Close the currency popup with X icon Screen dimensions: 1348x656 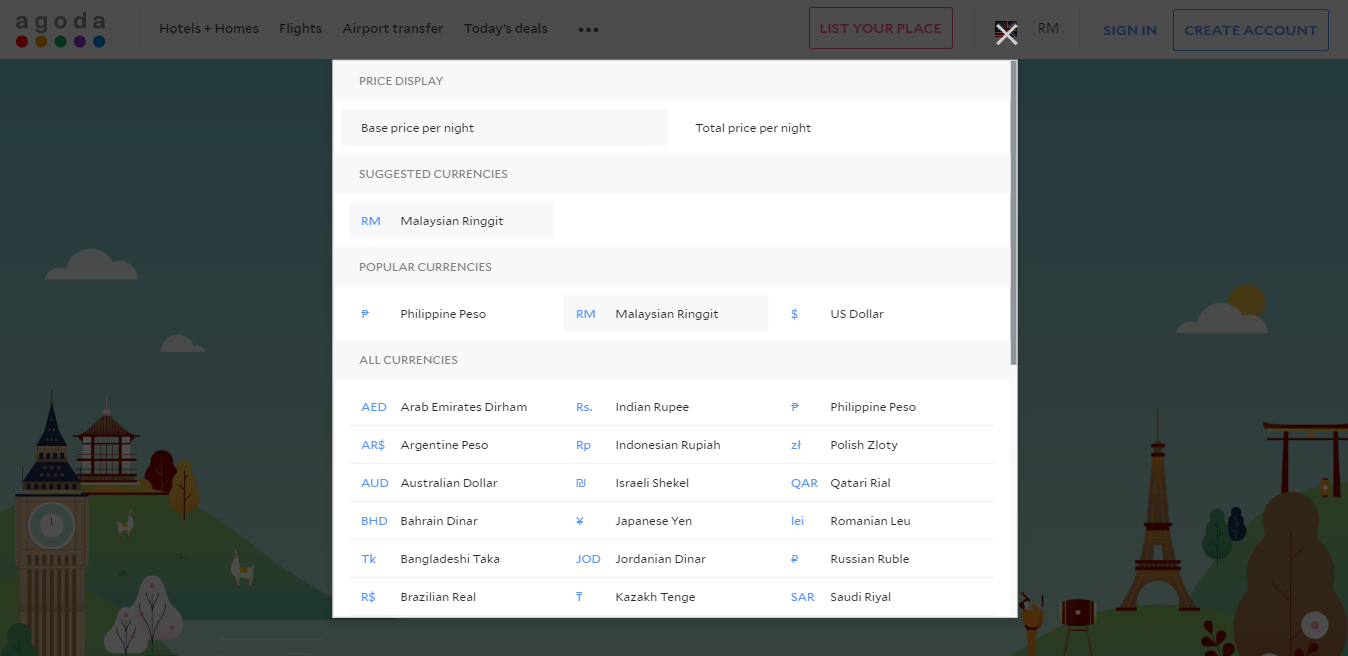tap(1006, 33)
